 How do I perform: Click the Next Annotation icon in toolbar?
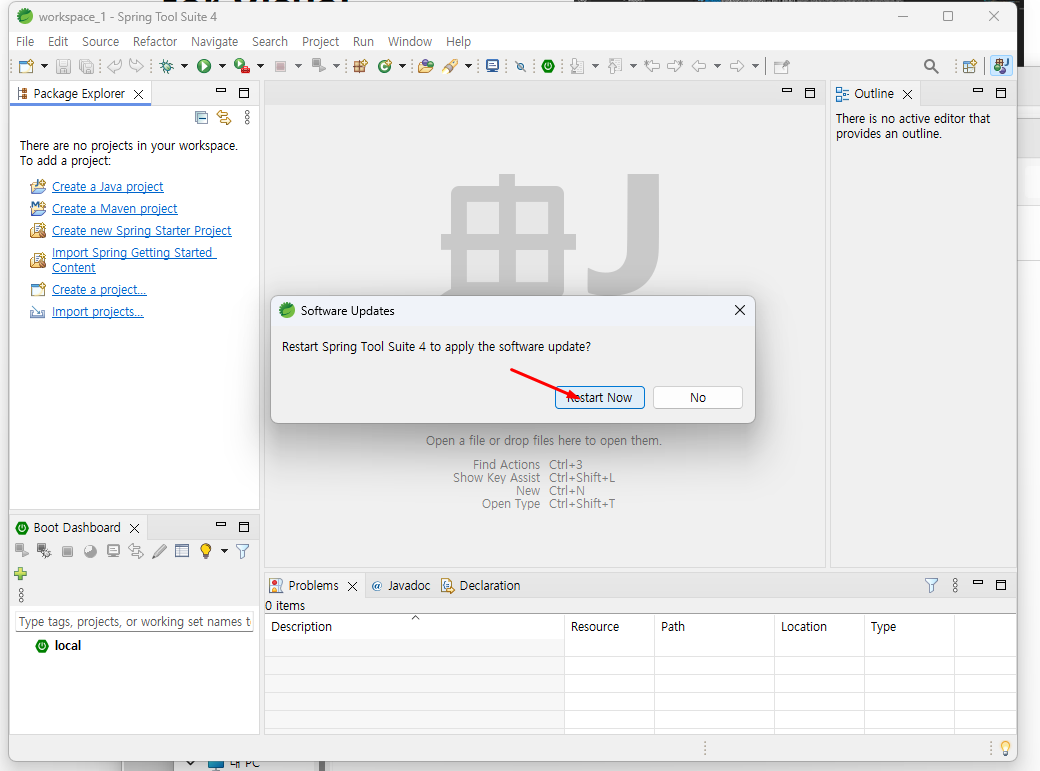click(577, 66)
